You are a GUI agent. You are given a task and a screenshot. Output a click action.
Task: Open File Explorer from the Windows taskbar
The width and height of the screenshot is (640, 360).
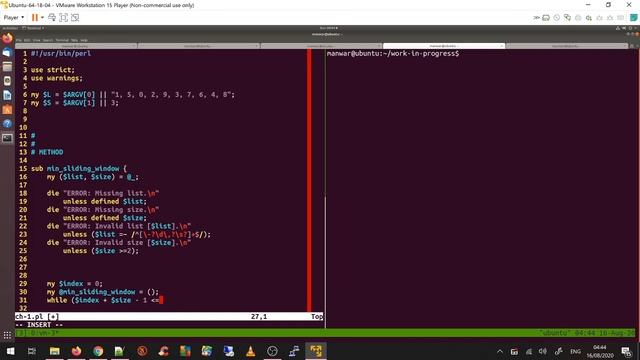click(54, 351)
